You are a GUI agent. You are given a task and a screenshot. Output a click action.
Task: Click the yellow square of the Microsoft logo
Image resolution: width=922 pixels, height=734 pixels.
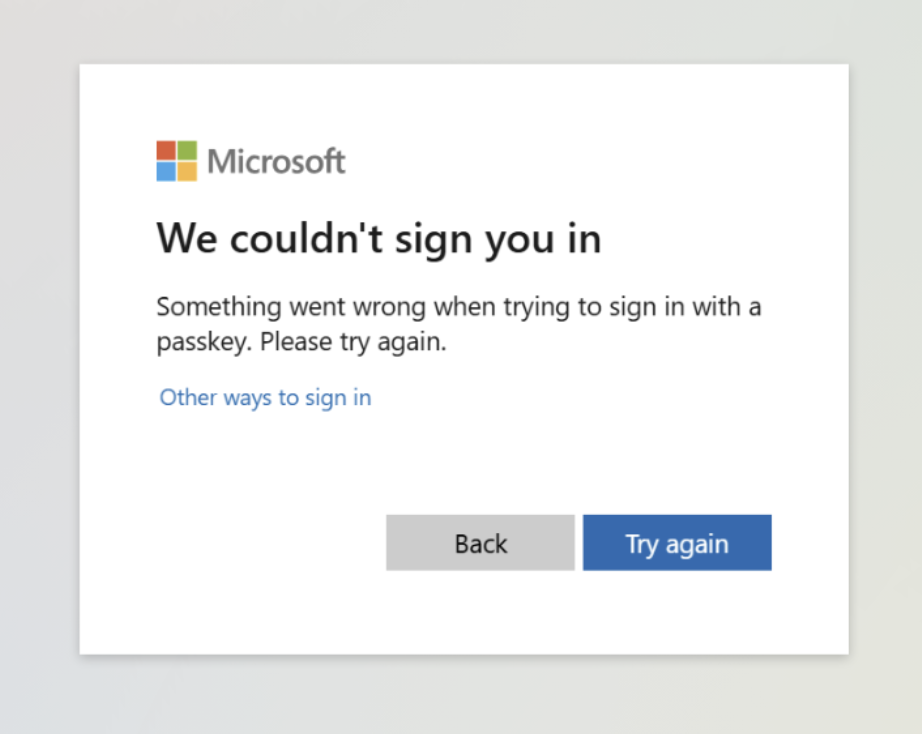(187, 171)
